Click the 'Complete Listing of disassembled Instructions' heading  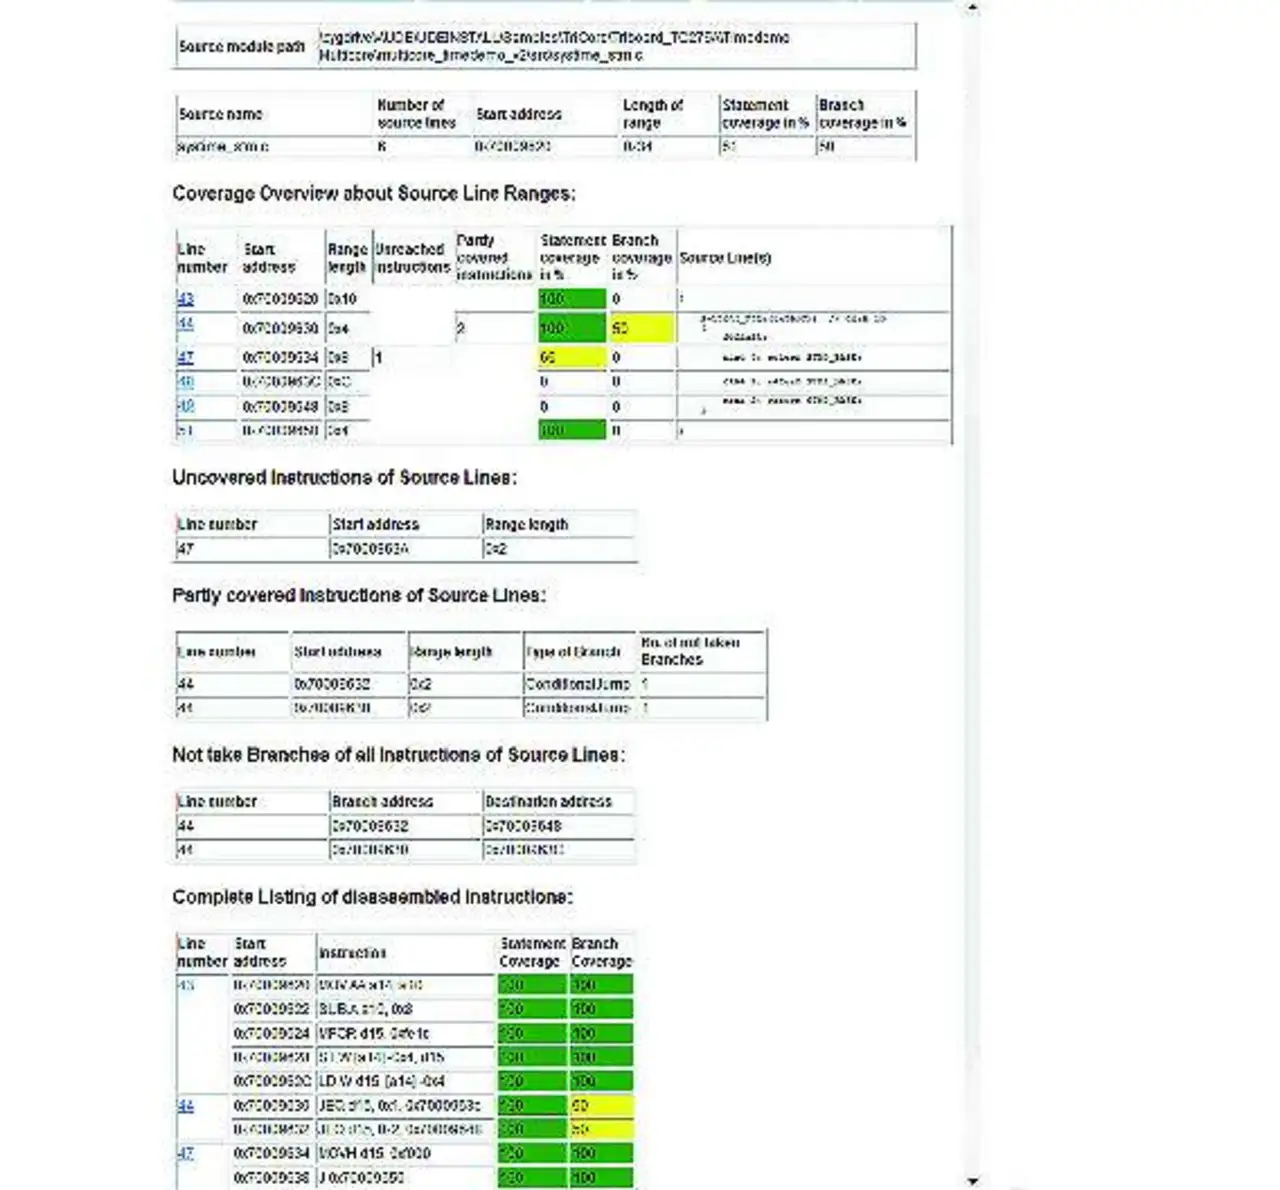click(x=372, y=897)
